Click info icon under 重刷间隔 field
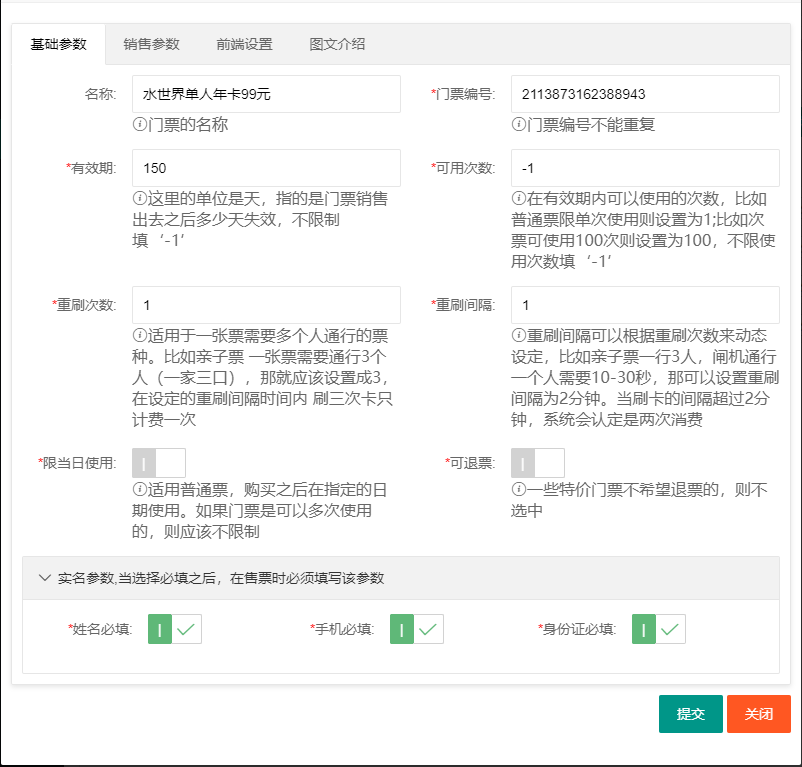Viewport: 802px width, 767px height. [519, 336]
